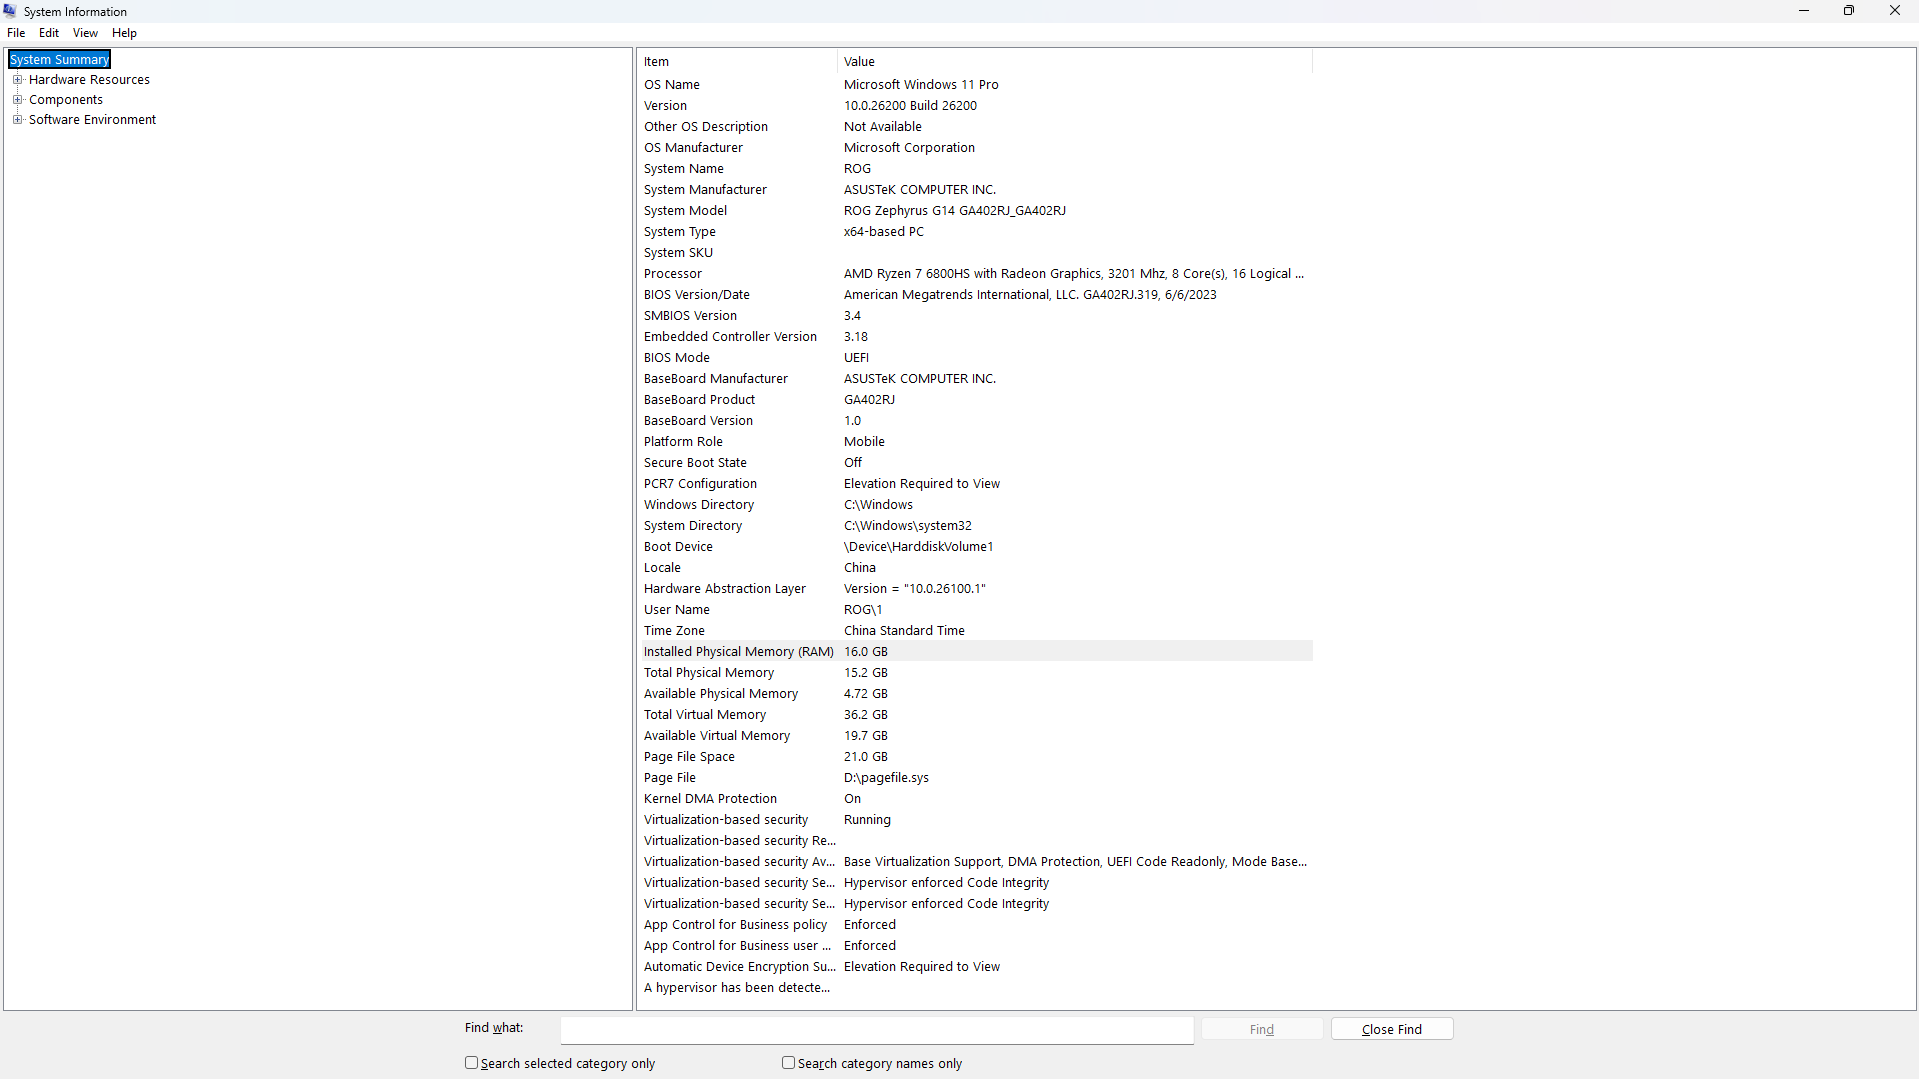Click the System Information app icon in title bar
The width and height of the screenshot is (1919, 1079).
tap(10, 11)
